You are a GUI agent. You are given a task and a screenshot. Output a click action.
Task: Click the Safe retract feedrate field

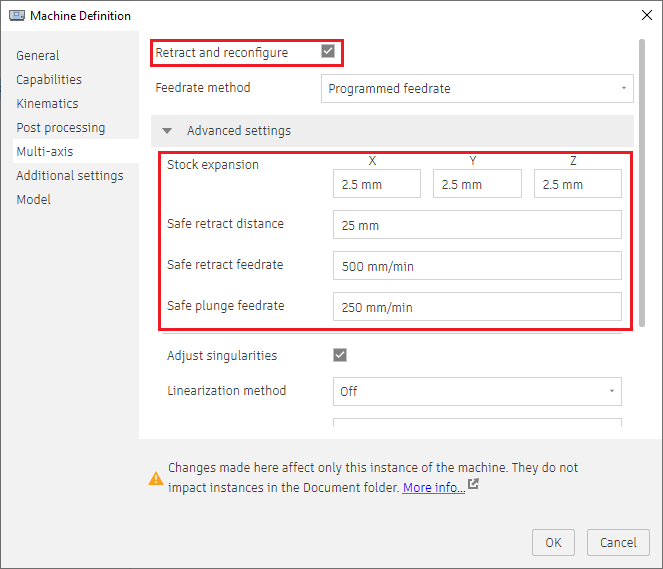pos(477,265)
